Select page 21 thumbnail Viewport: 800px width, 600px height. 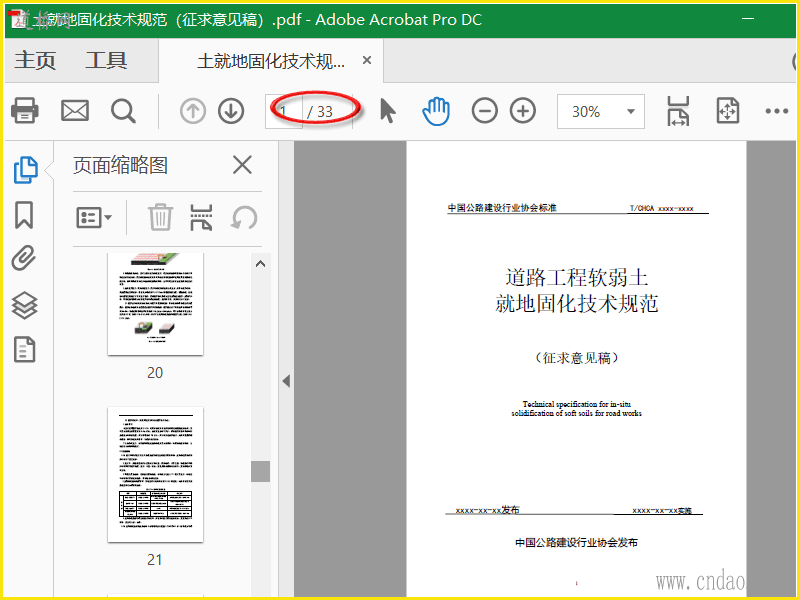coord(155,474)
